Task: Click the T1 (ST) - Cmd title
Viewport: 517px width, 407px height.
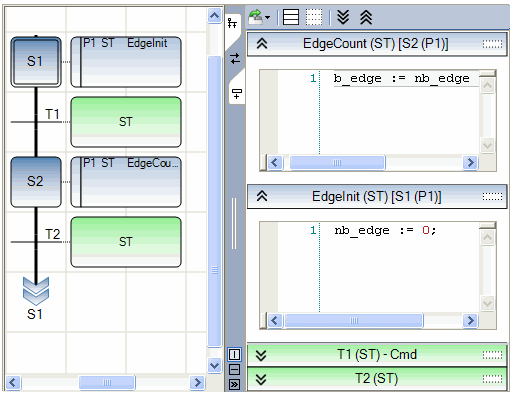Action: (377, 354)
